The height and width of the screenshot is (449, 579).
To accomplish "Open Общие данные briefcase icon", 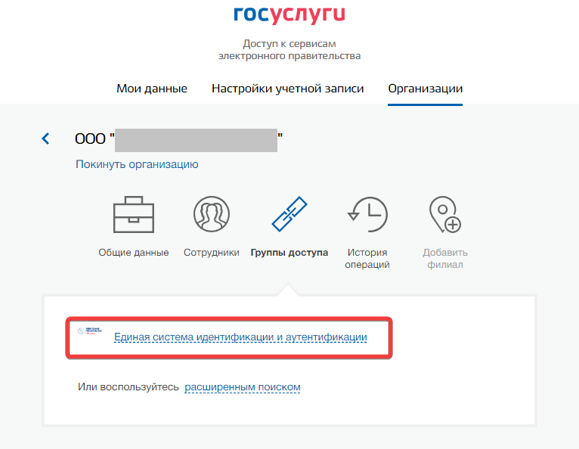I will [133, 215].
